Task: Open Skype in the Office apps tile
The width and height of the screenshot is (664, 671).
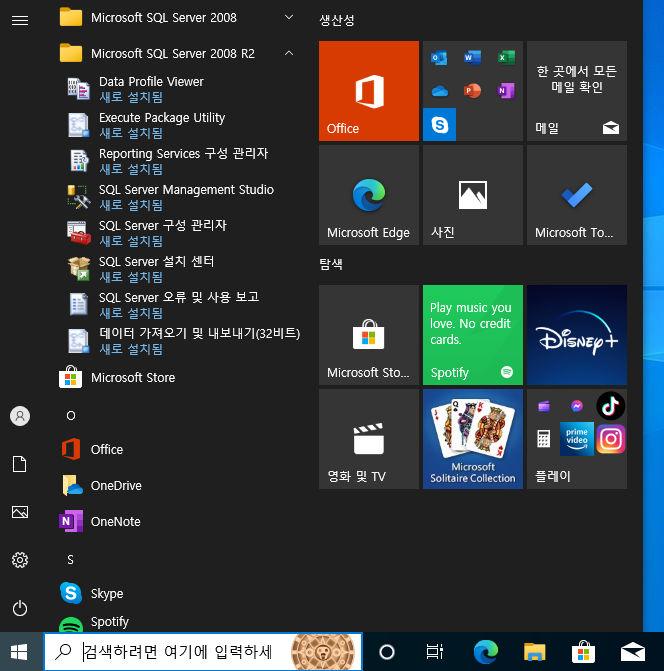Action: pos(439,125)
